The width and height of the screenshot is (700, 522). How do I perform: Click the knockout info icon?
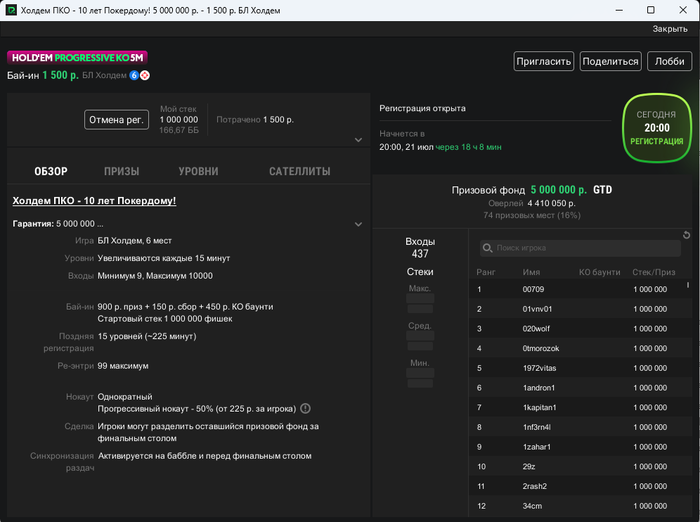coord(305,409)
